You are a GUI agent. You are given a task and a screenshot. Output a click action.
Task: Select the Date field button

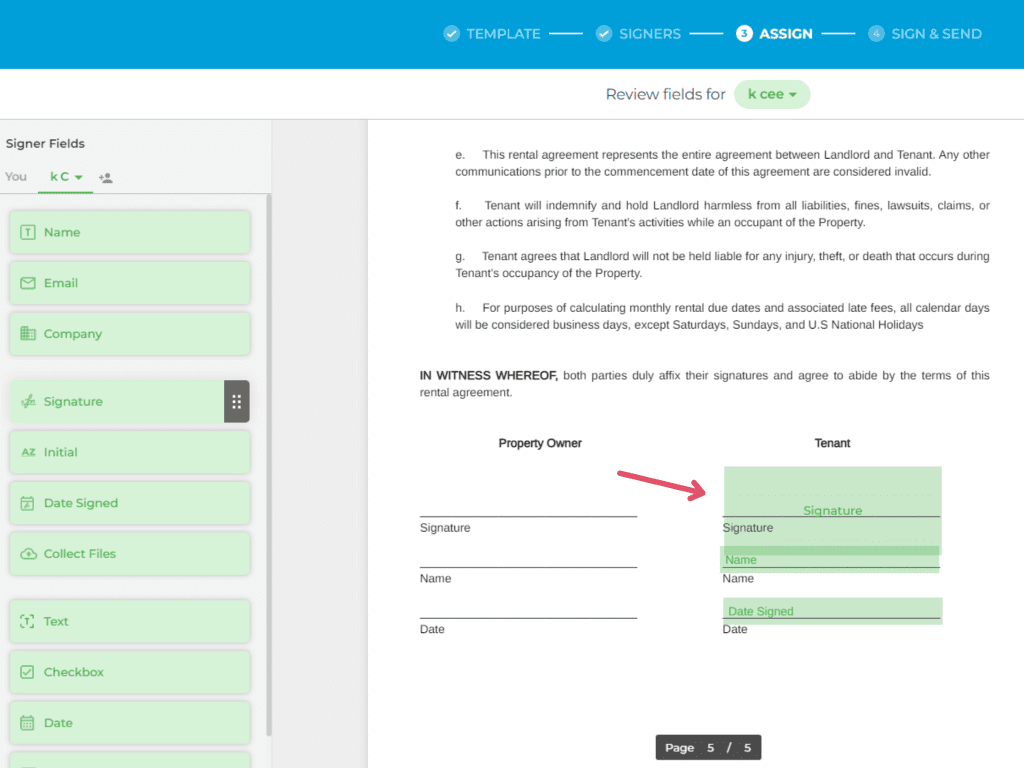(130, 723)
